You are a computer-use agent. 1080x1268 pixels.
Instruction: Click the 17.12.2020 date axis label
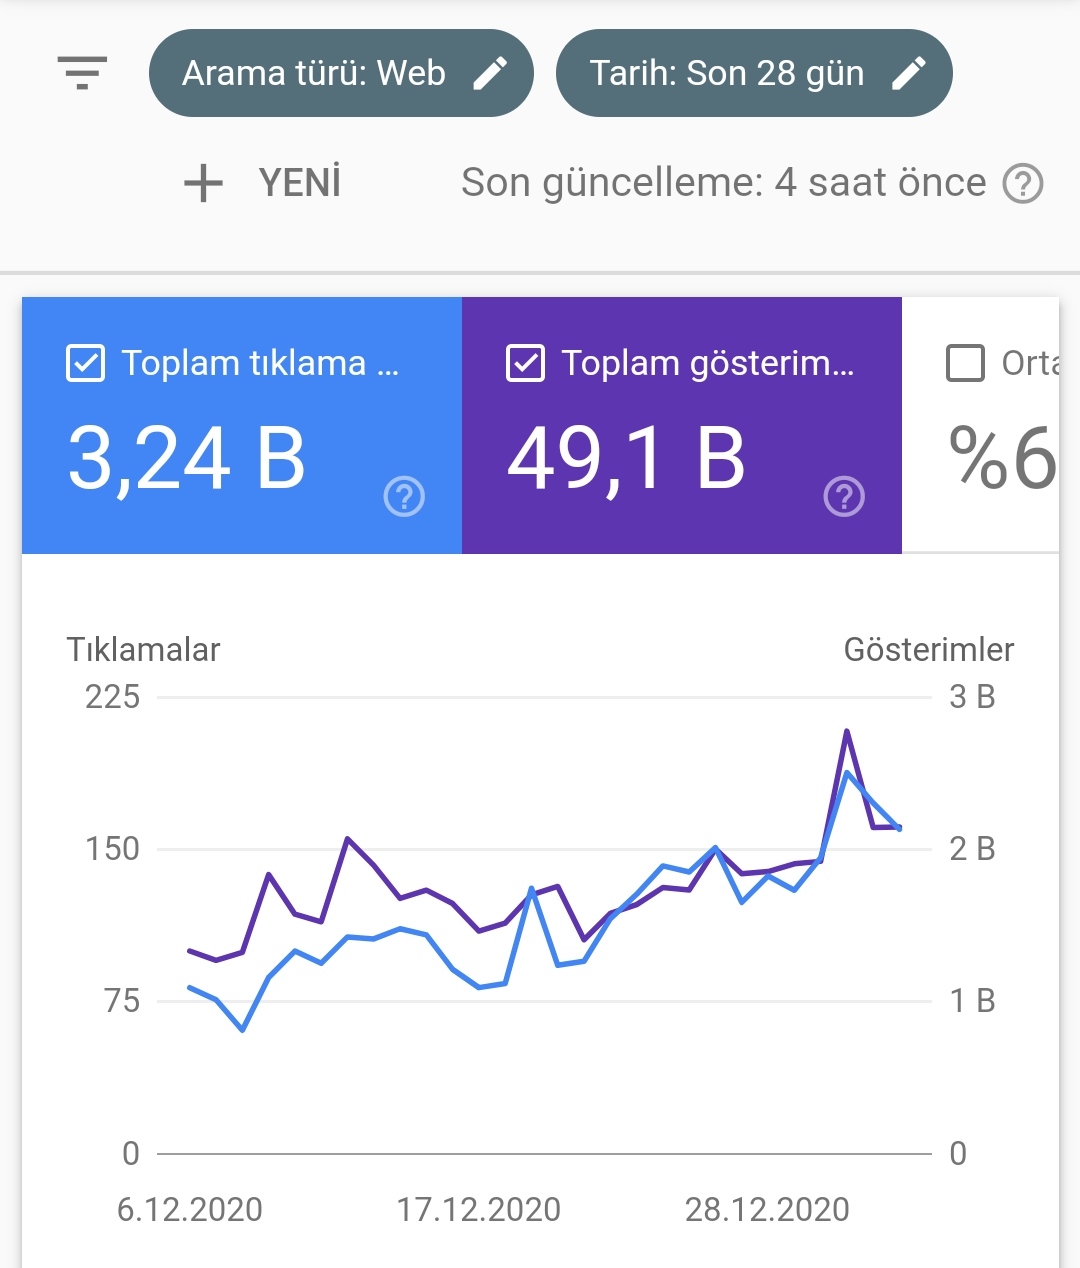[x=479, y=1210]
